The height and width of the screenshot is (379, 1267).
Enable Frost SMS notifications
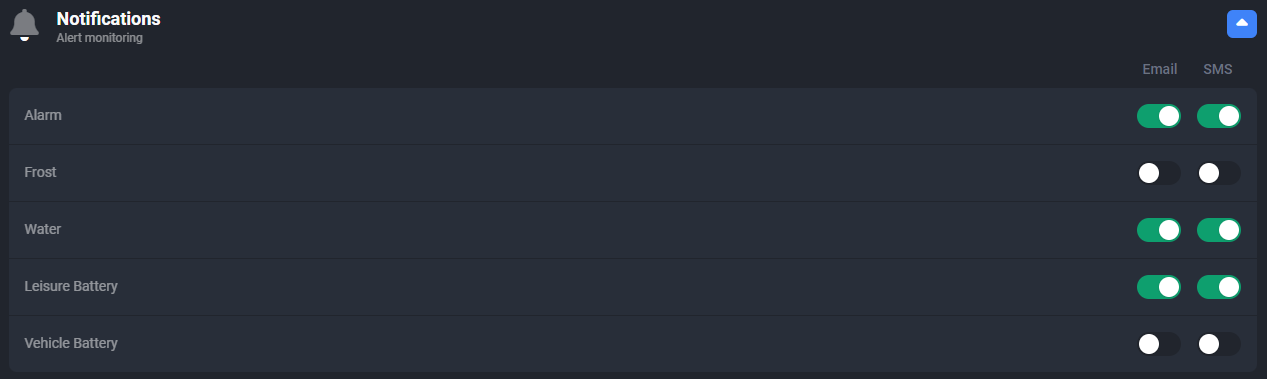[1219, 173]
